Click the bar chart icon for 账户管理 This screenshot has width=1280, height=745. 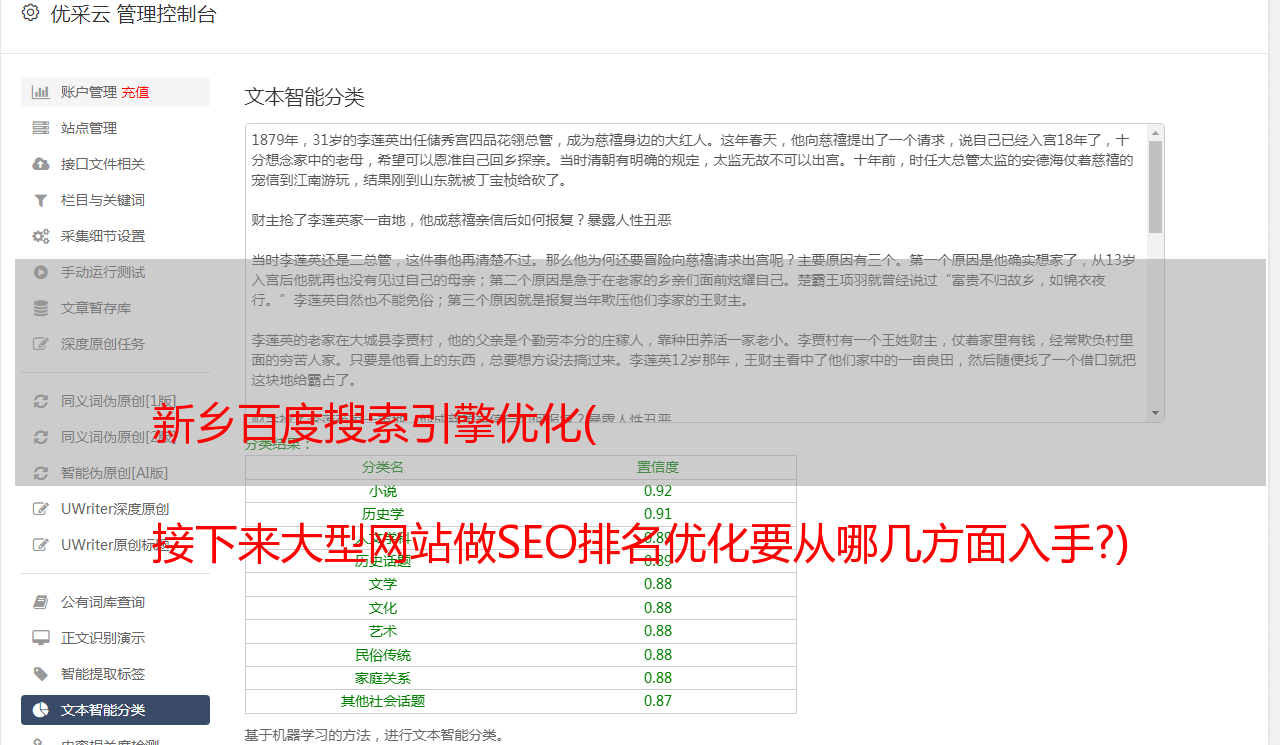click(x=41, y=92)
